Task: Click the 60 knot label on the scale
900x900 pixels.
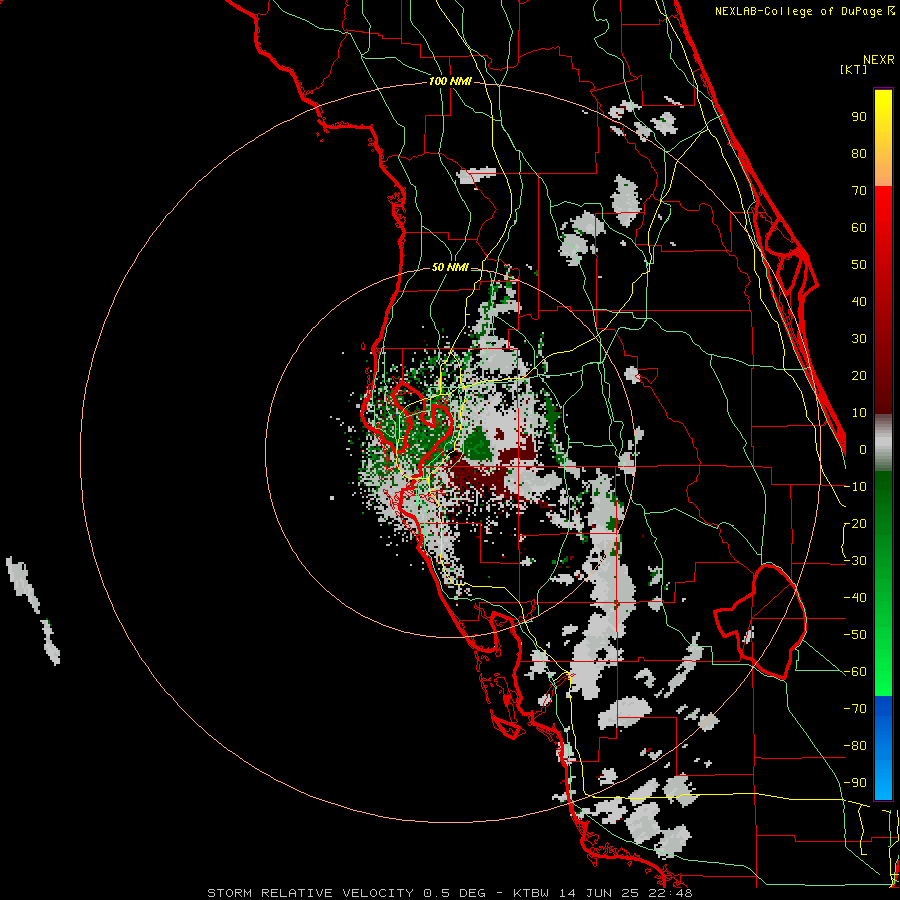Action: click(859, 228)
